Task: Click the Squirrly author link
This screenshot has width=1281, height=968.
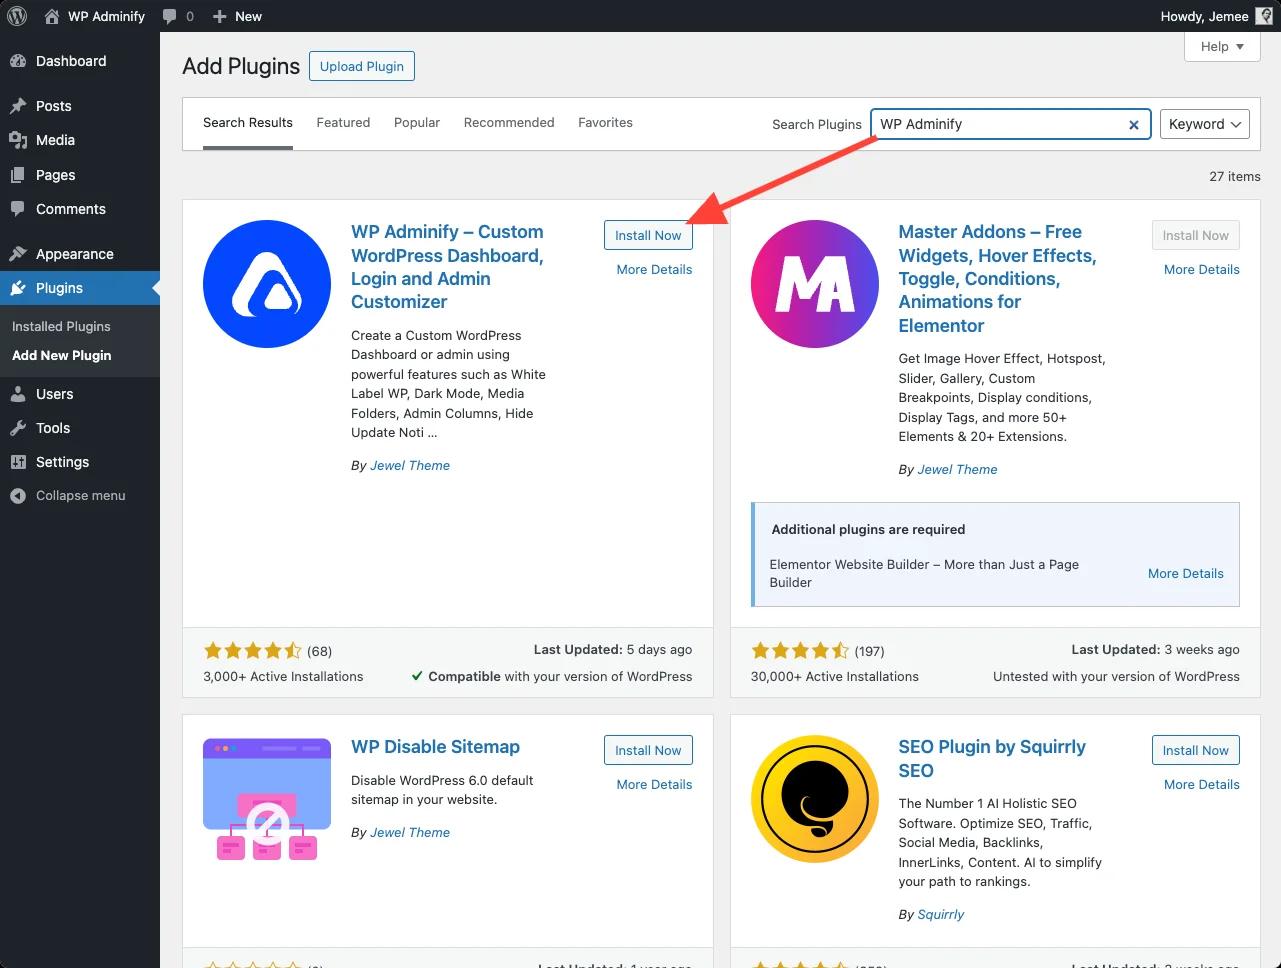Action: point(941,914)
